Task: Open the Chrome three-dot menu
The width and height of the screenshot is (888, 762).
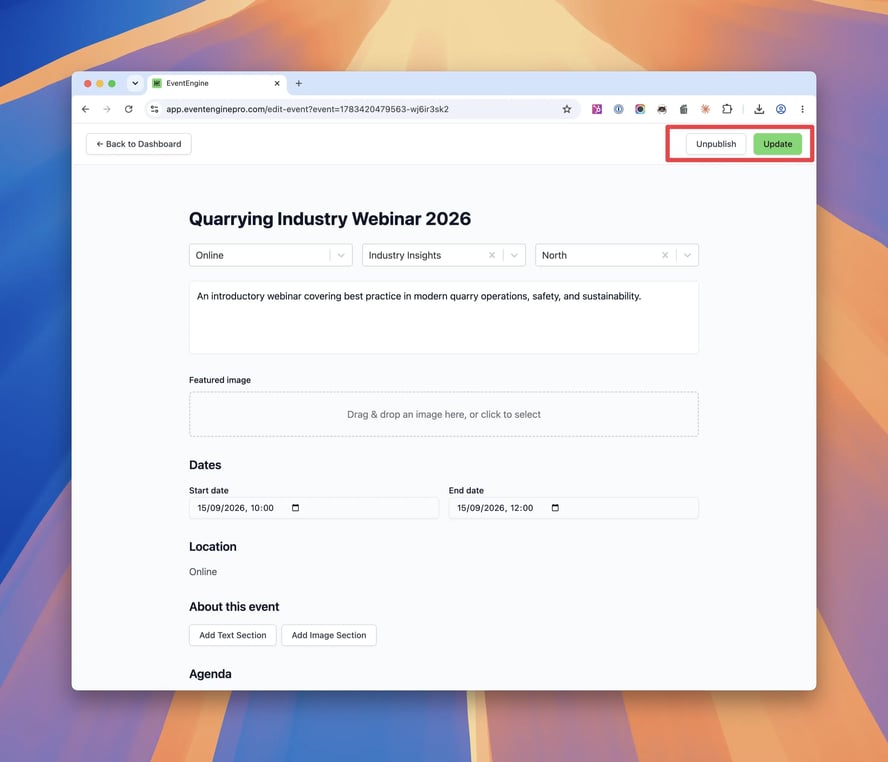Action: tap(802, 109)
